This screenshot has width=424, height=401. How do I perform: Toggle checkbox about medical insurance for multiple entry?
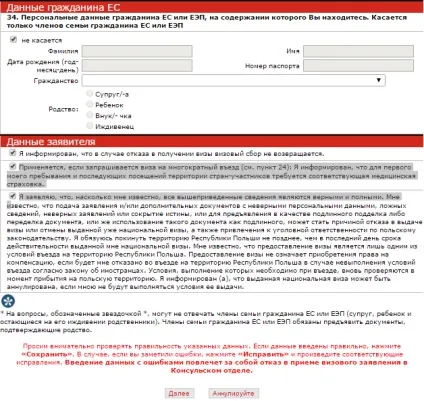(x=13, y=166)
